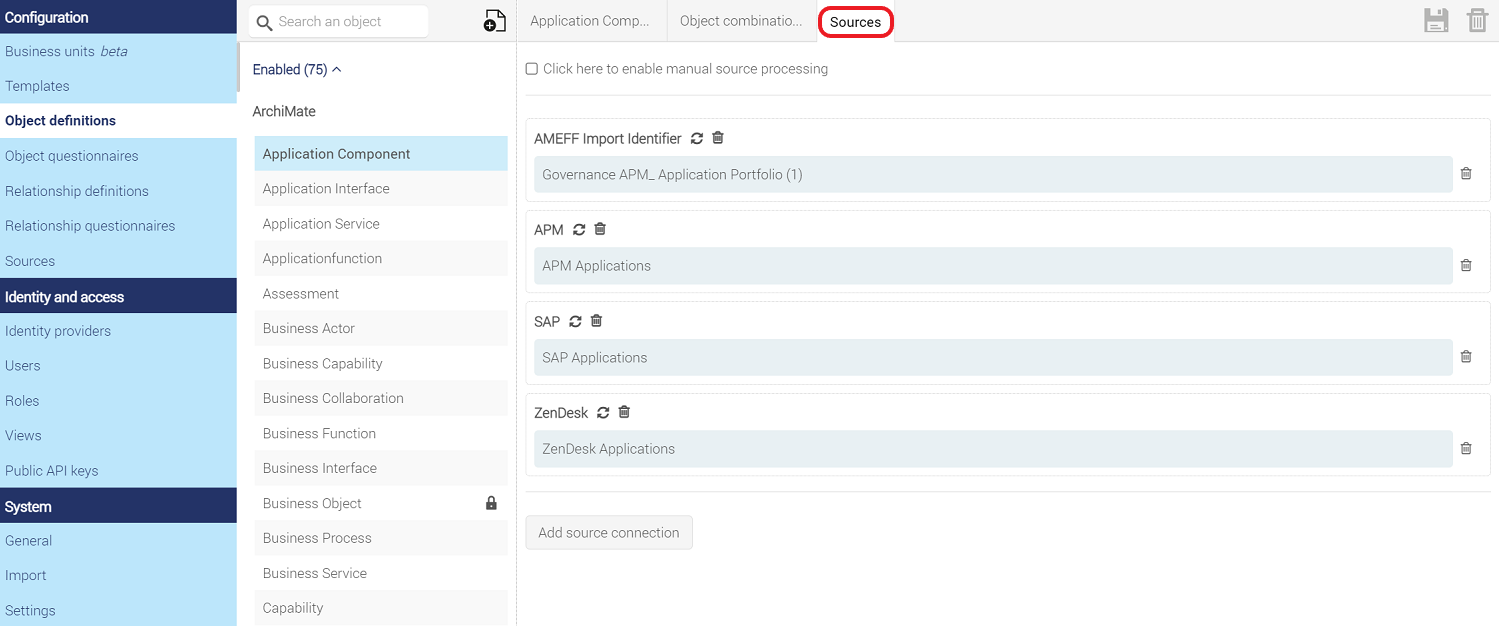Select Business Capability object
The height and width of the screenshot is (626, 1499).
point(381,364)
